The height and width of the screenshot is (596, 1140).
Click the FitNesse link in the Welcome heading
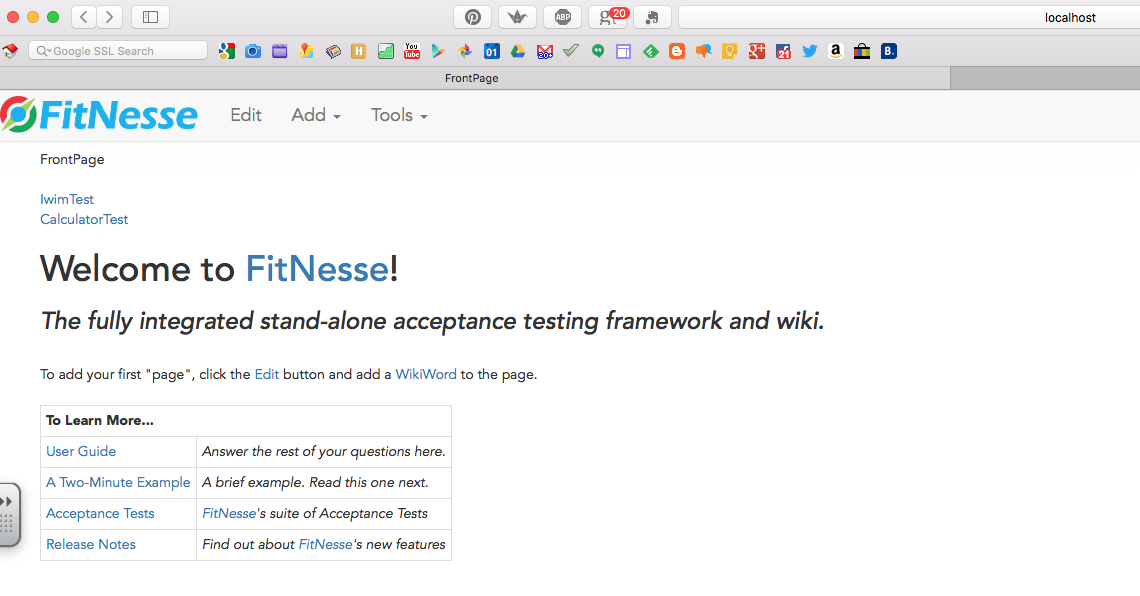(x=317, y=269)
